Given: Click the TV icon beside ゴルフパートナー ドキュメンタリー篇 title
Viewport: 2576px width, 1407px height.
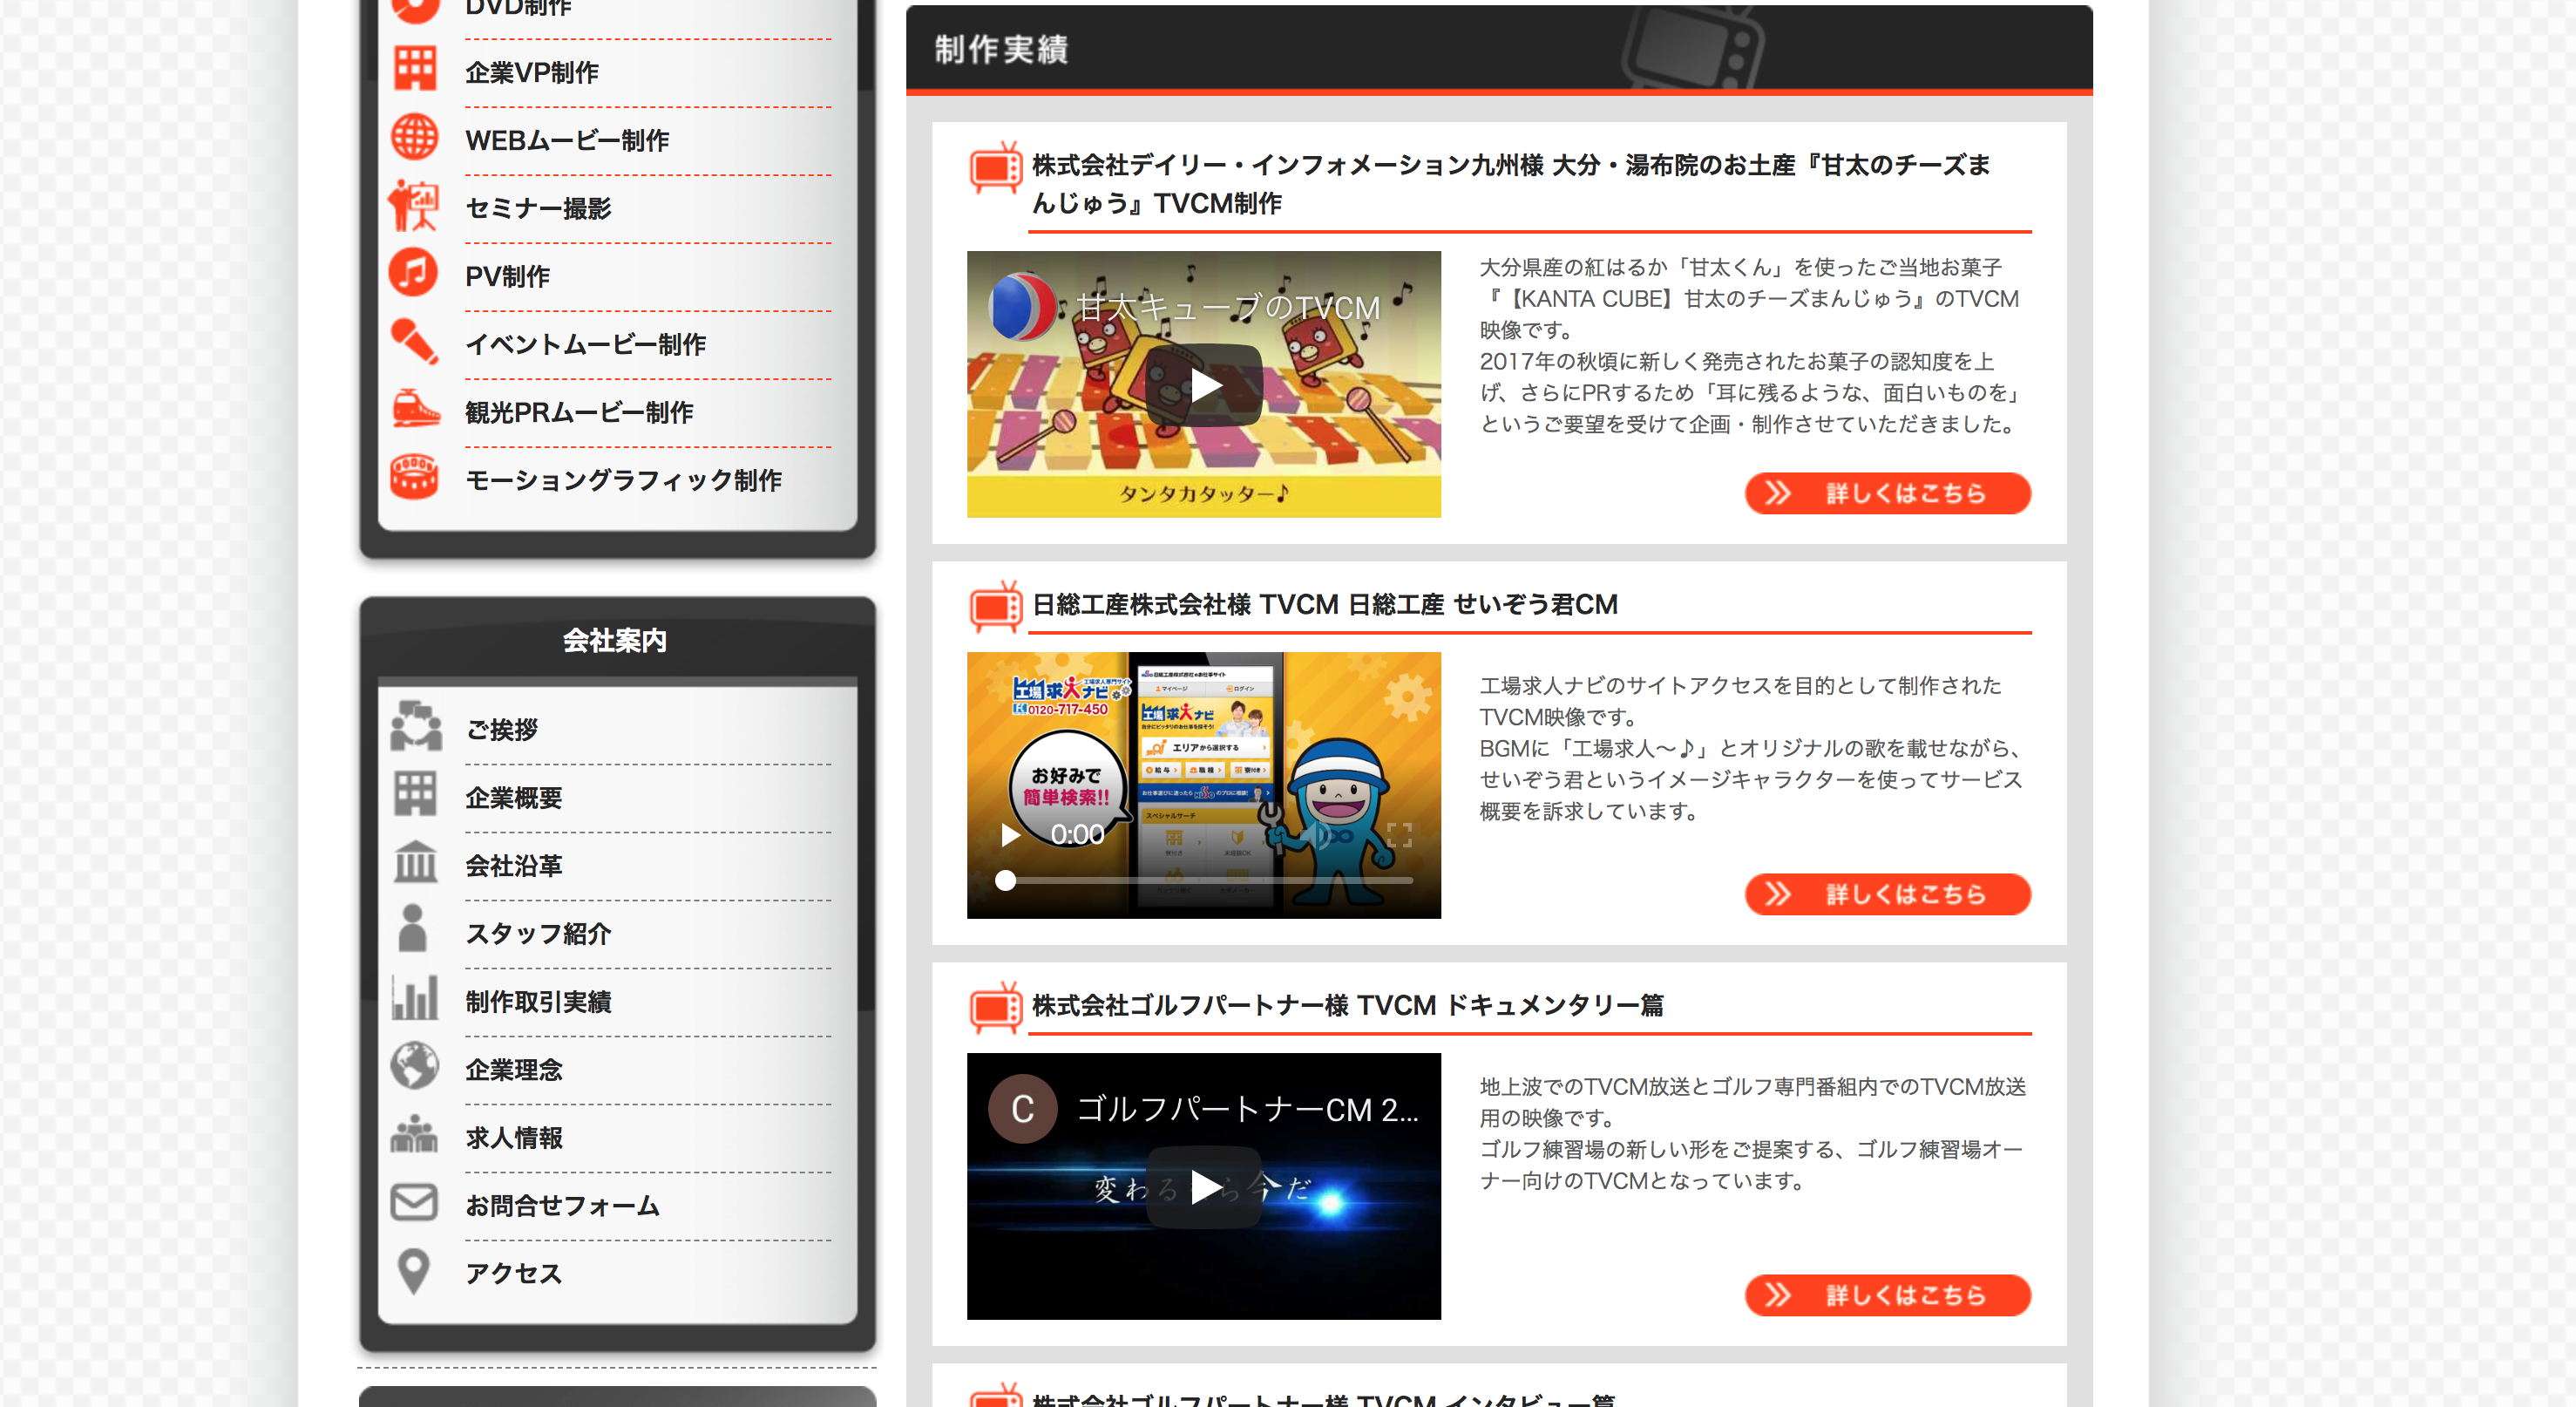Looking at the screenshot, I should [x=996, y=1008].
